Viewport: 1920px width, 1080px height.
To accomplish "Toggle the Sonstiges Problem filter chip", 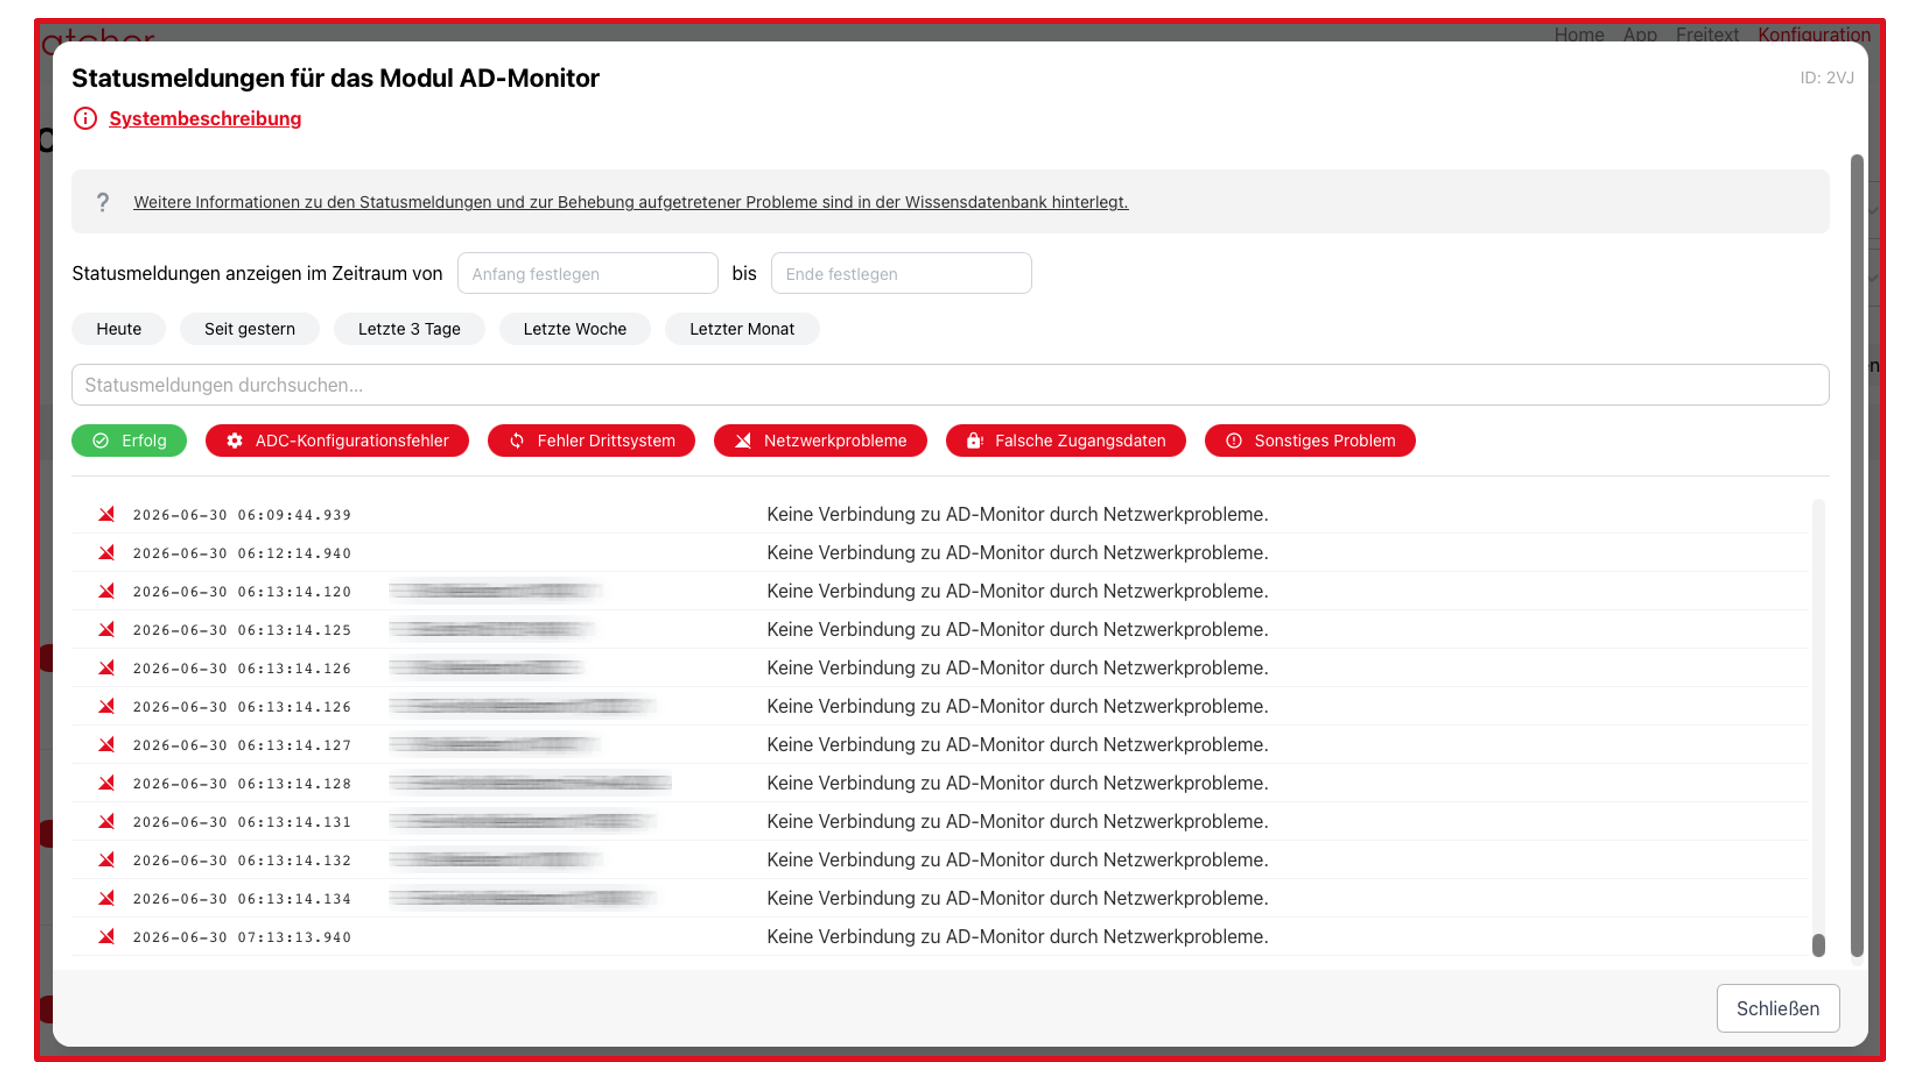I will tap(1310, 441).
